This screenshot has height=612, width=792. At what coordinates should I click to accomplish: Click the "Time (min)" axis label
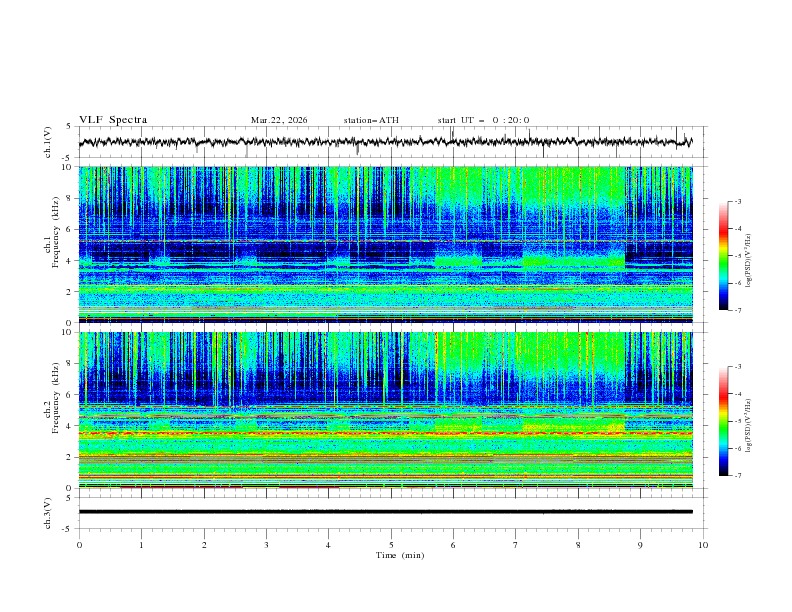(400, 555)
